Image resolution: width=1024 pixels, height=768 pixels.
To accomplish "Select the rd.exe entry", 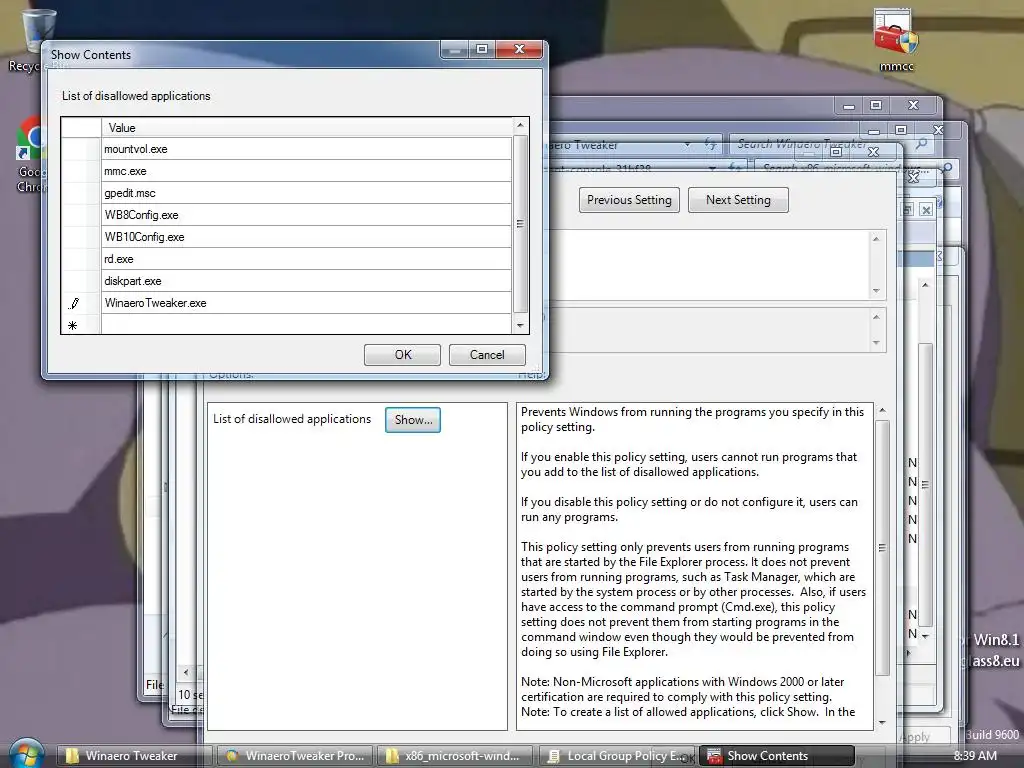I will pos(306,259).
